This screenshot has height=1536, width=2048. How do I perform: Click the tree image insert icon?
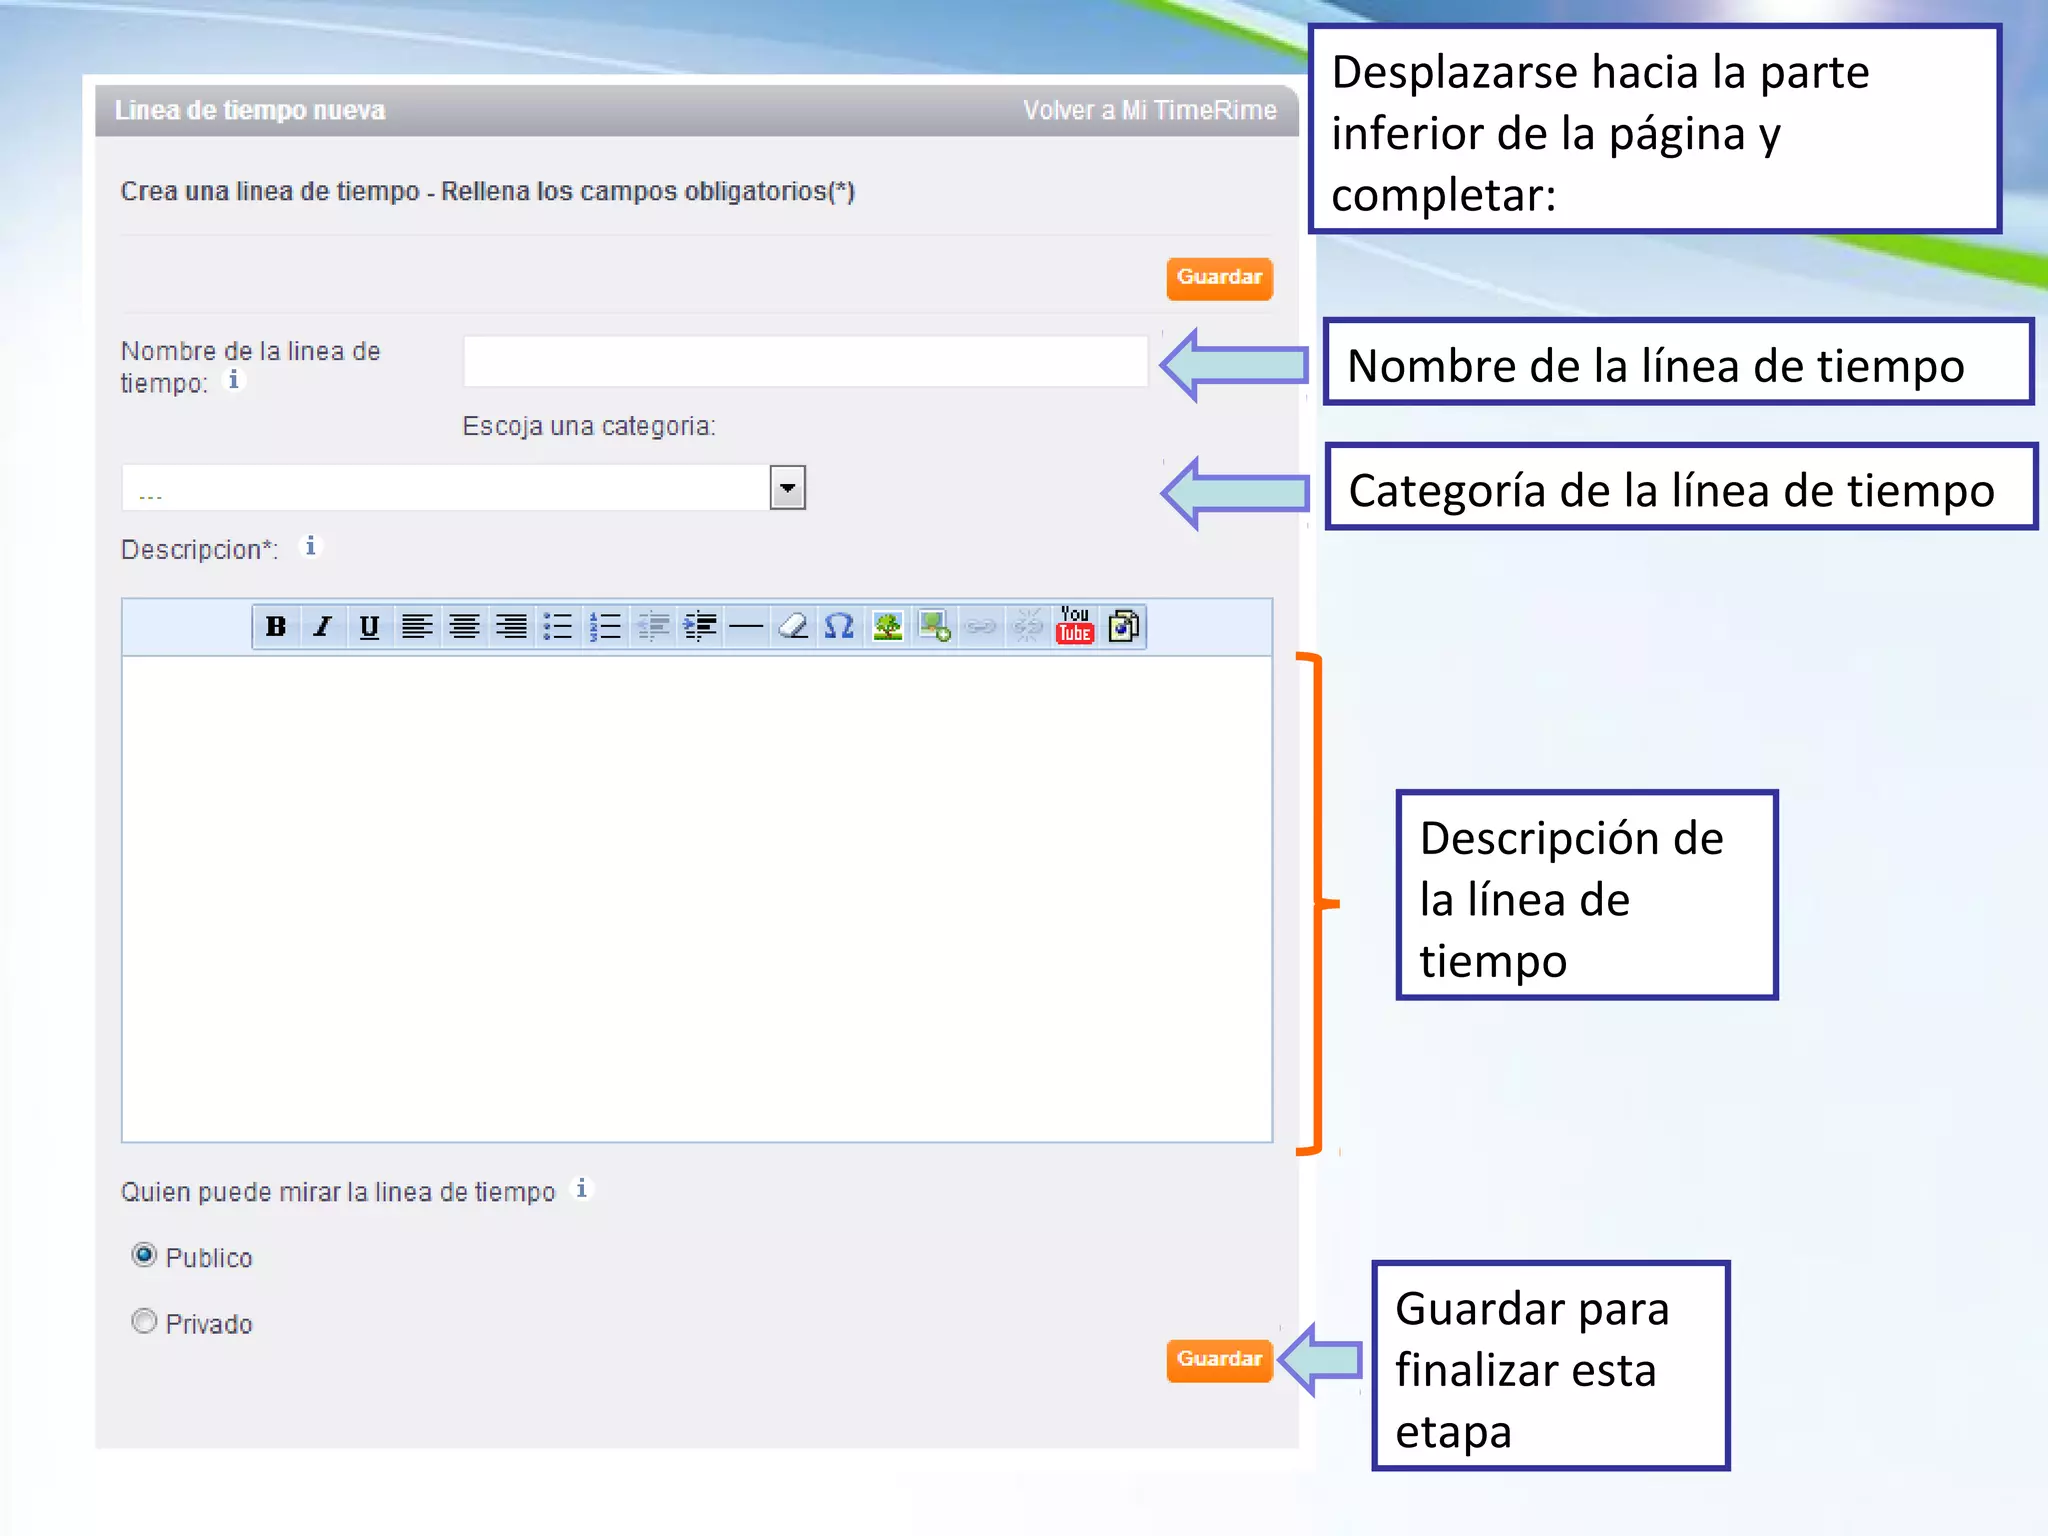point(887,627)
